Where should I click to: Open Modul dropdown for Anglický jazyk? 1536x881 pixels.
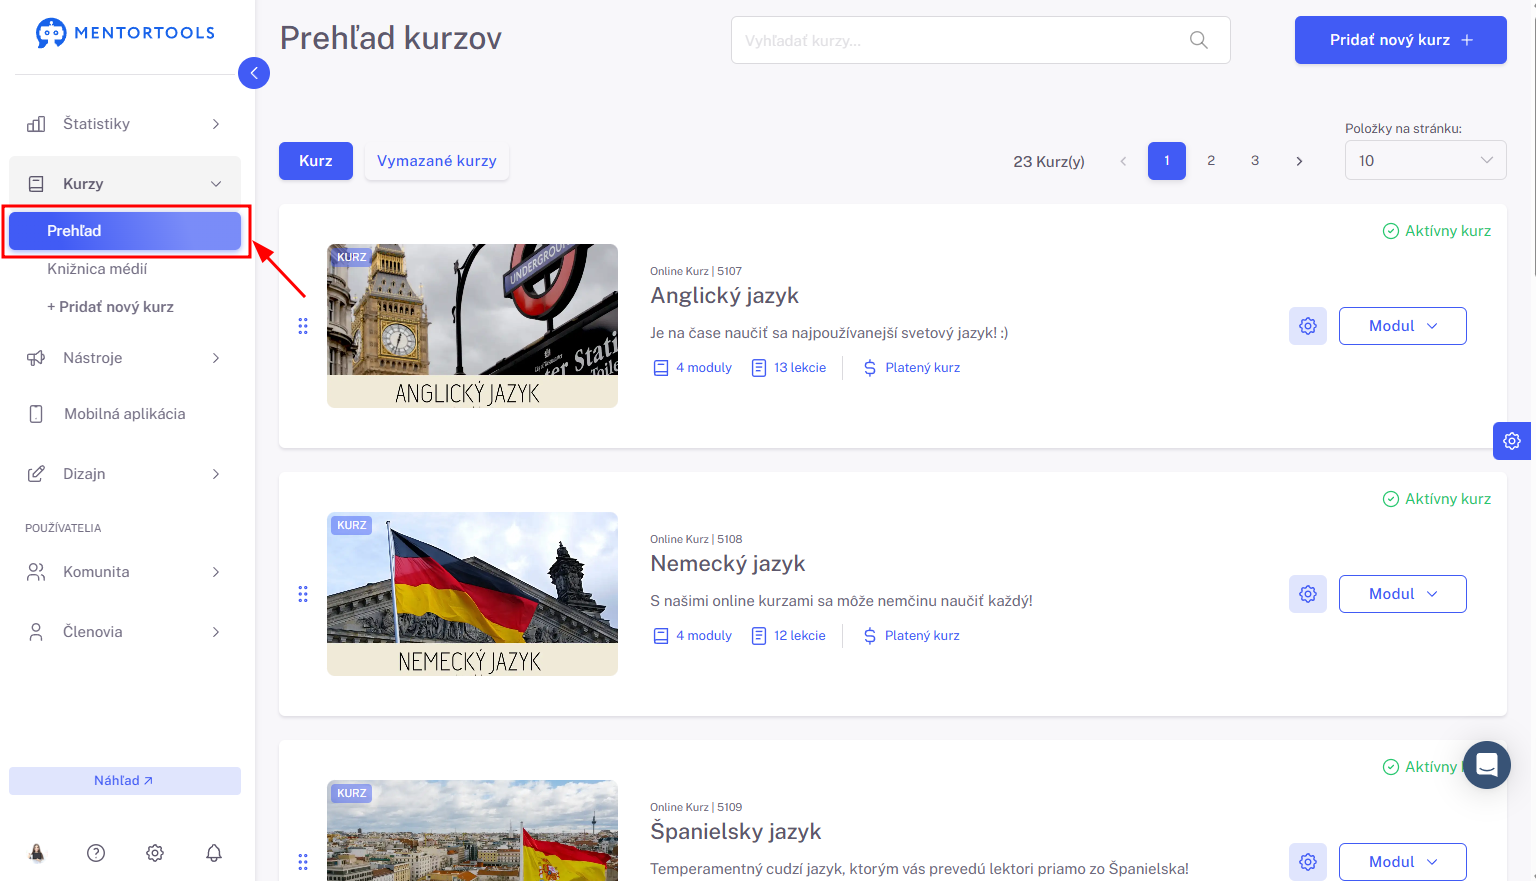pos(1402,326)
